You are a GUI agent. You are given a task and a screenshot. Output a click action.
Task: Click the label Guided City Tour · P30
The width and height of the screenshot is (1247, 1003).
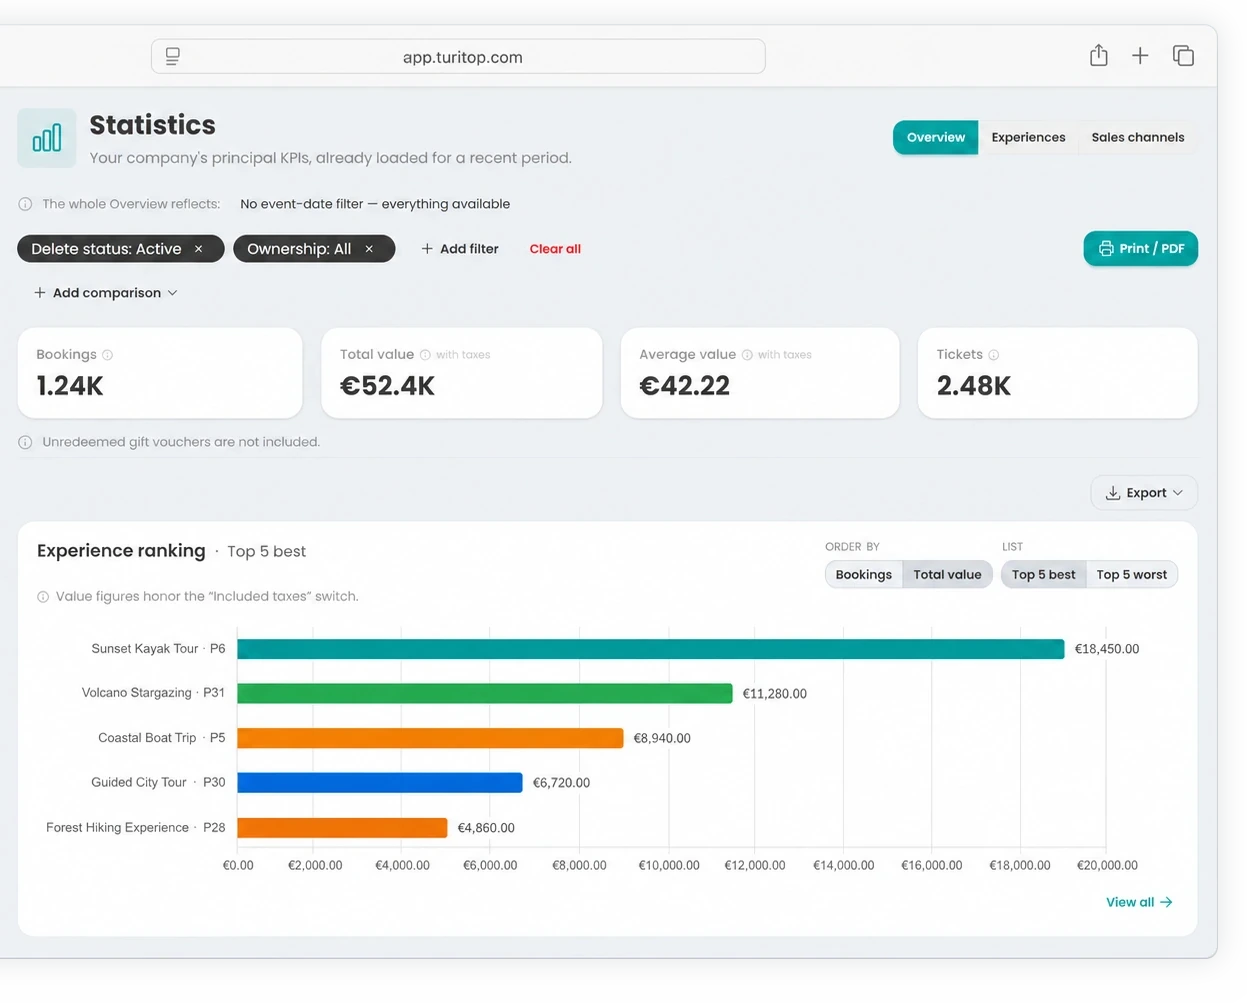(x=158, y=783)
